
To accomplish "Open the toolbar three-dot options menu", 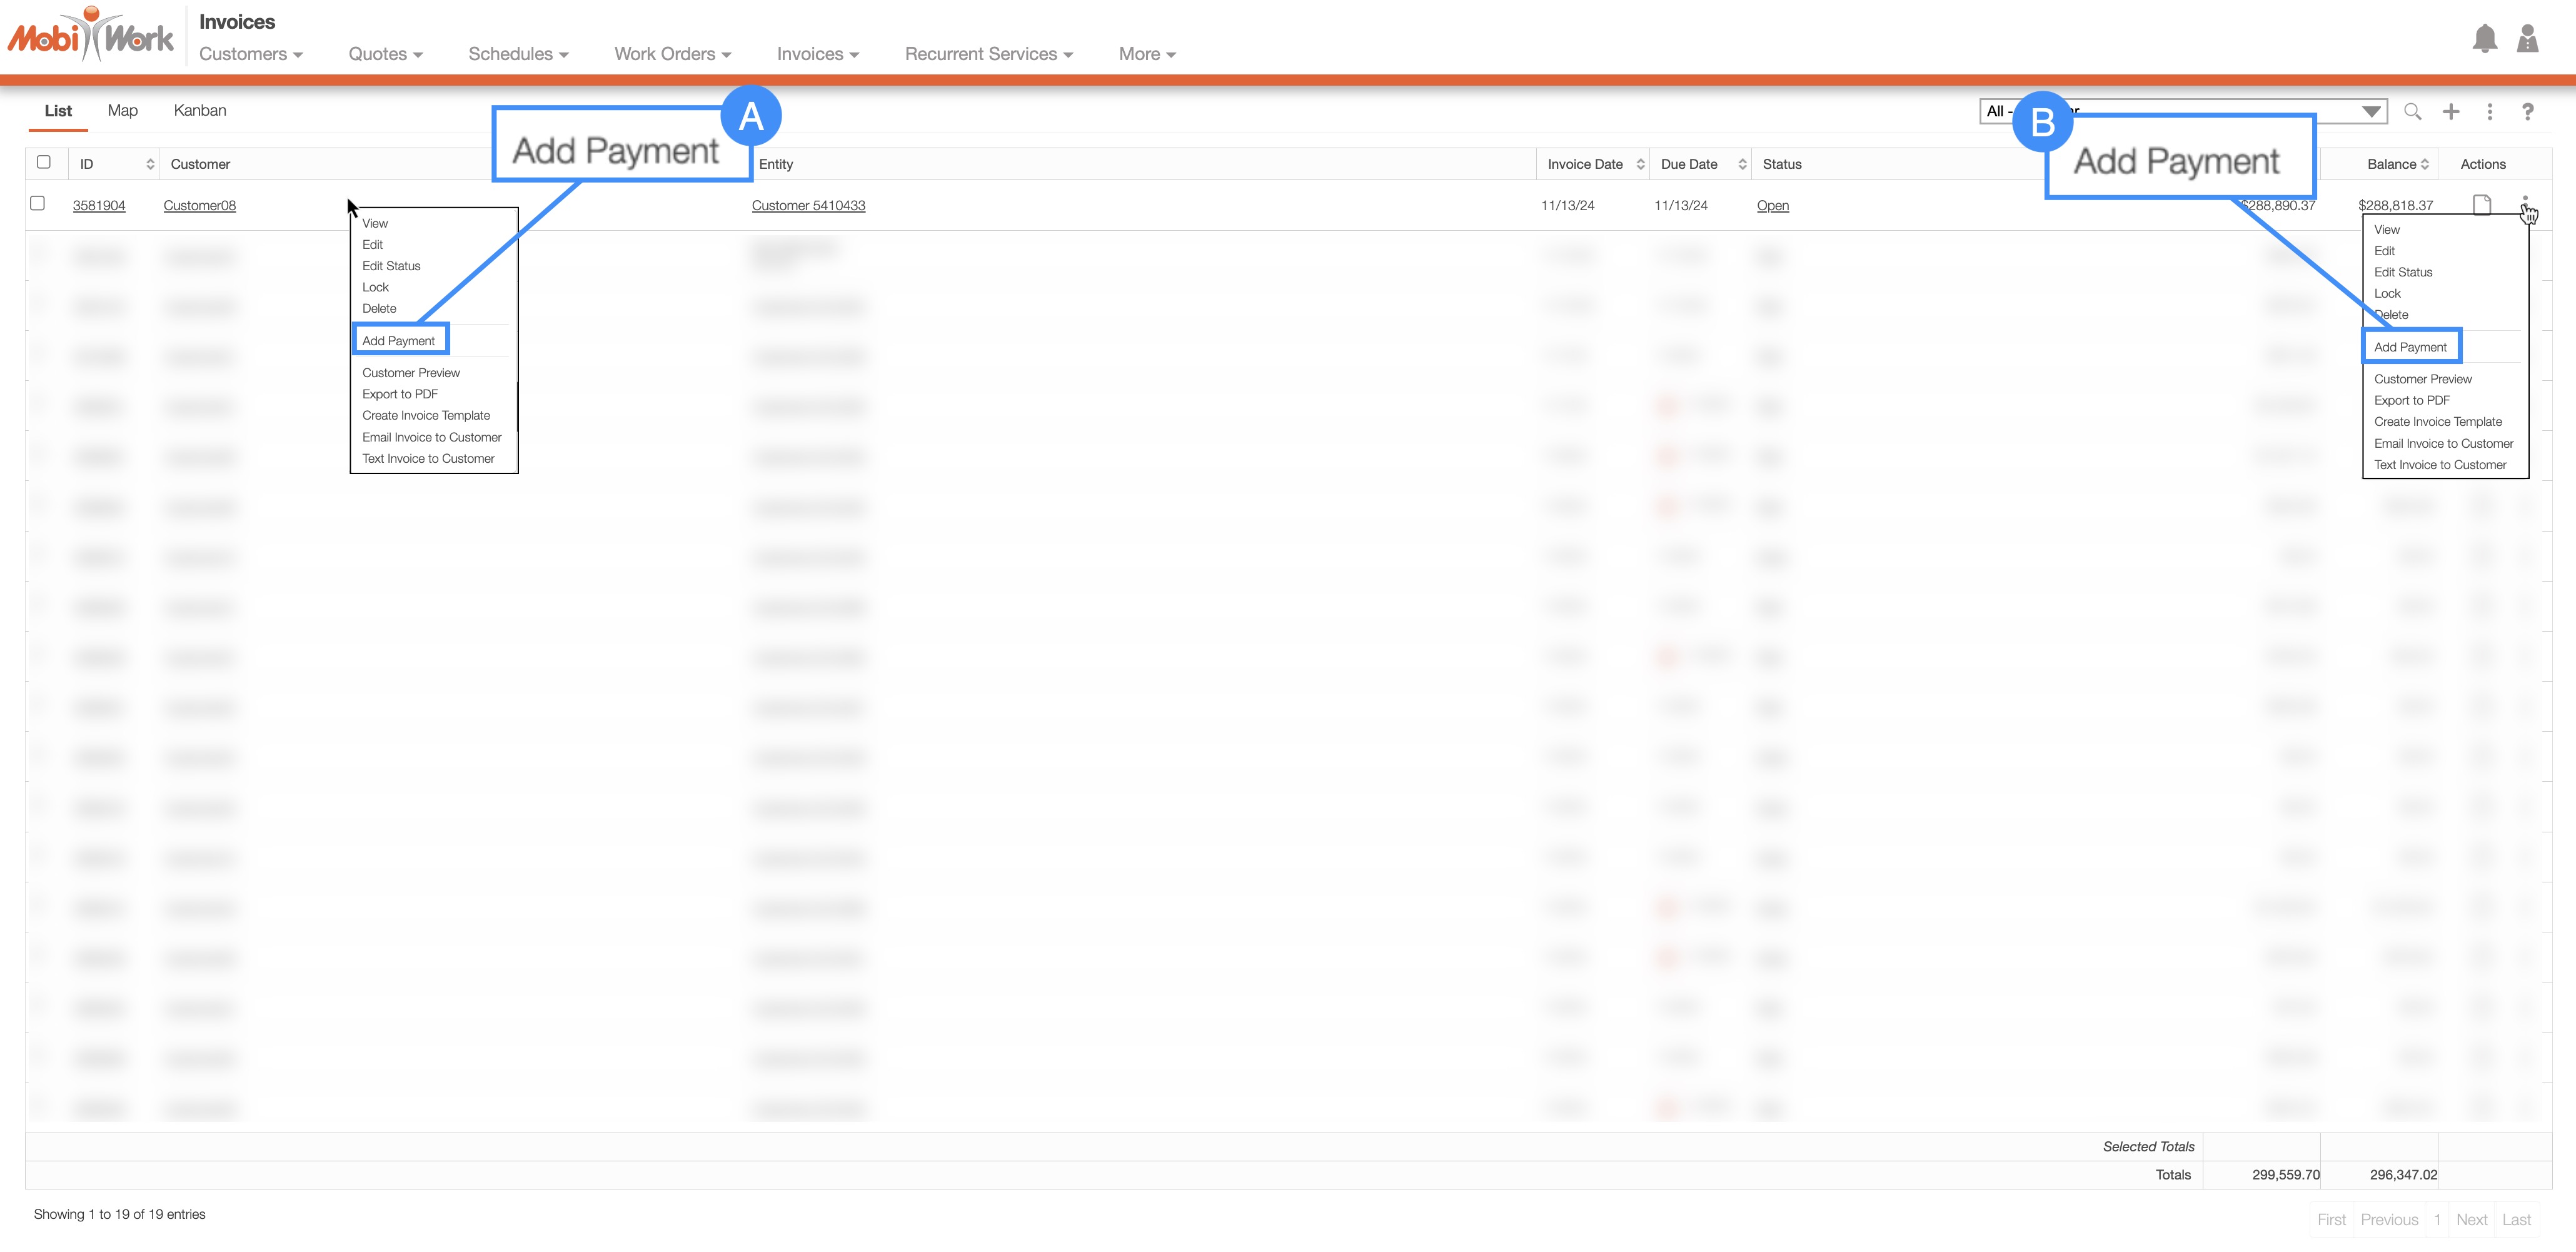I will (x=2489, y=112).
